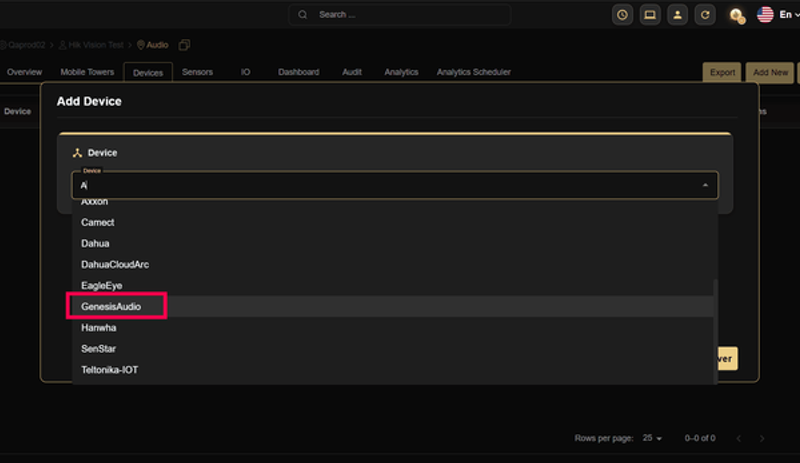
Task: Select Dahua from the device list
Action: tap(394, 243)
